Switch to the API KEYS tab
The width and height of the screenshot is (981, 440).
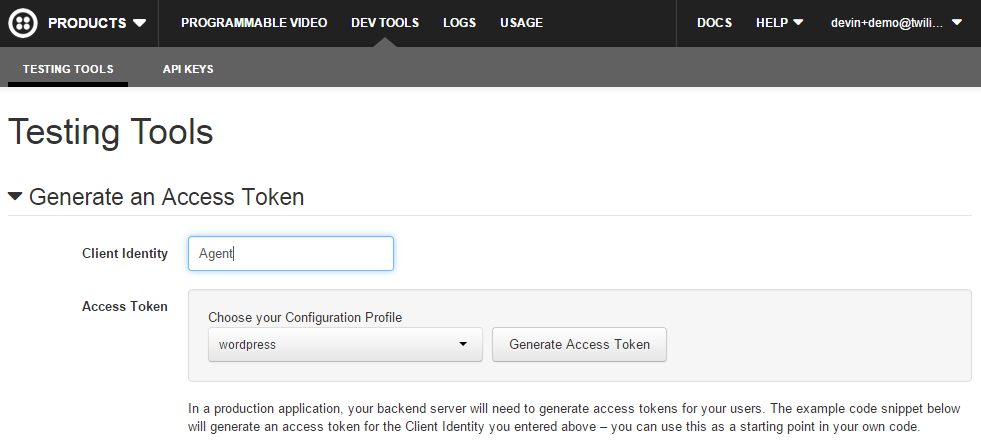point(188,69)
